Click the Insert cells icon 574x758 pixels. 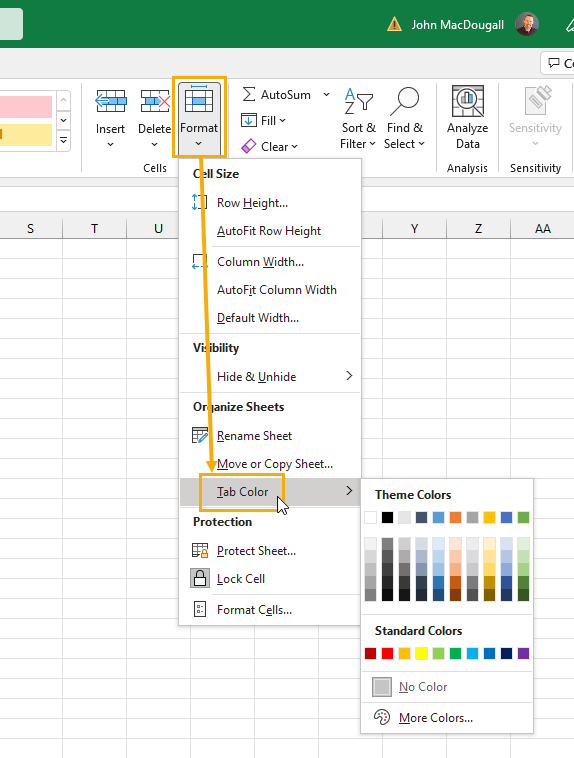(111, 102)
